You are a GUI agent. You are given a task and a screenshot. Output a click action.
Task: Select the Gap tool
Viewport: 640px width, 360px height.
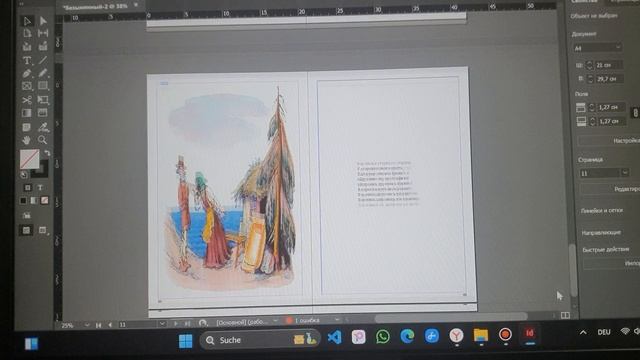tap(43, 33)
